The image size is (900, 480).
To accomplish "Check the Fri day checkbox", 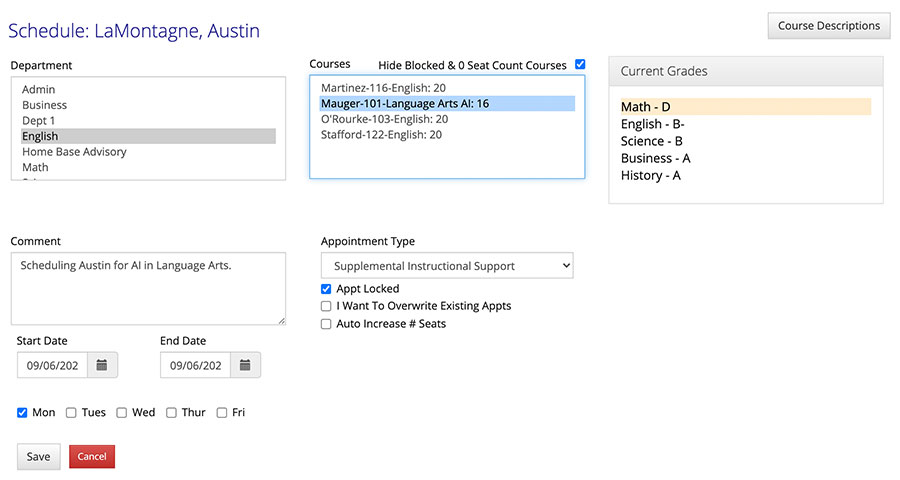I will click(222, 412).
